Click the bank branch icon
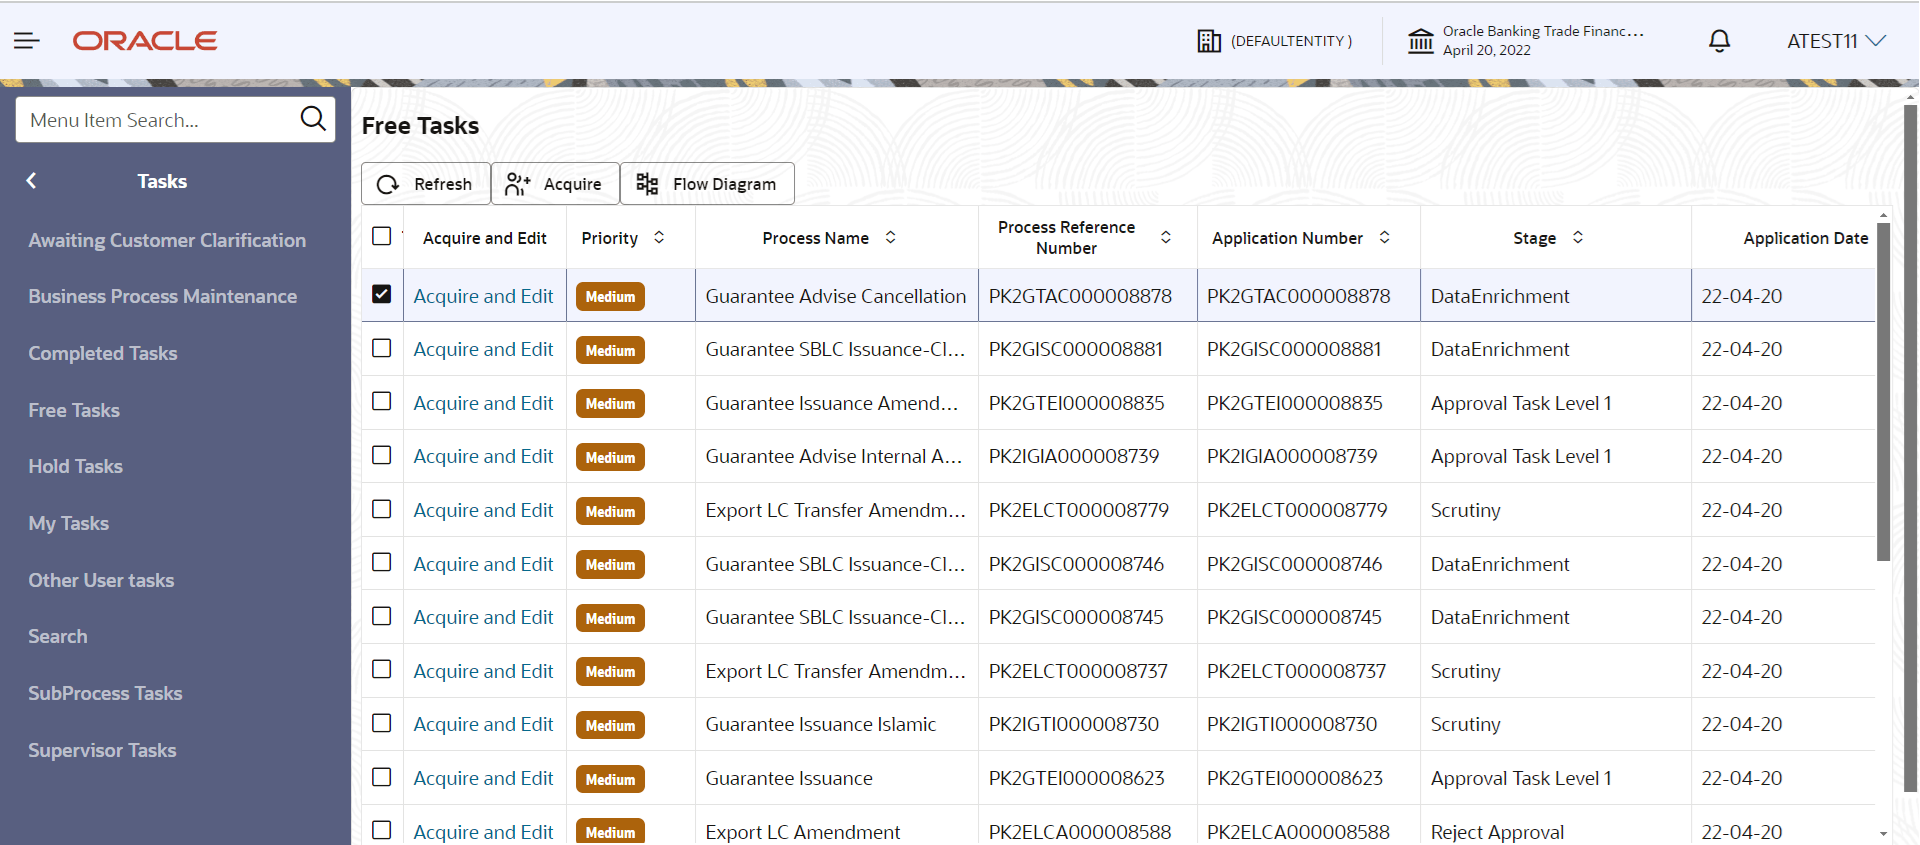The height and width of the screenshot is (845, 1920). [1421, 41]
